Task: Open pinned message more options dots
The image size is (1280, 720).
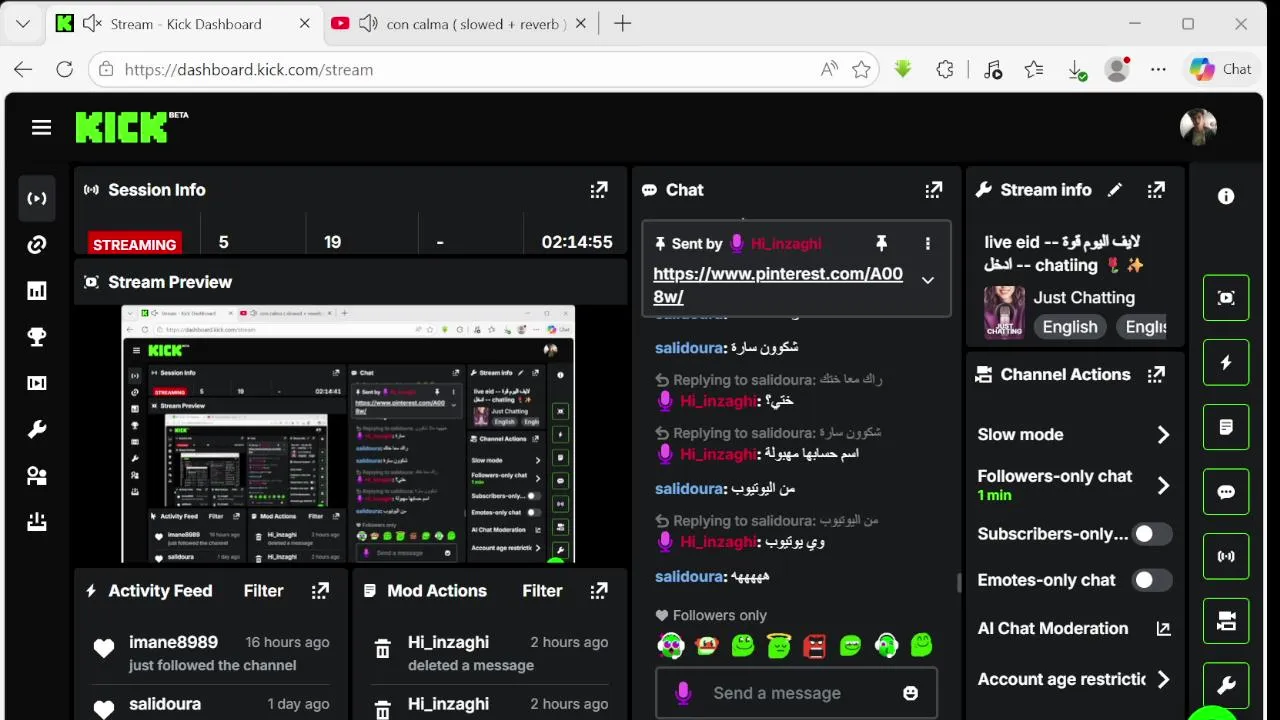Action: pyautogui.click(x=928, y=243)
